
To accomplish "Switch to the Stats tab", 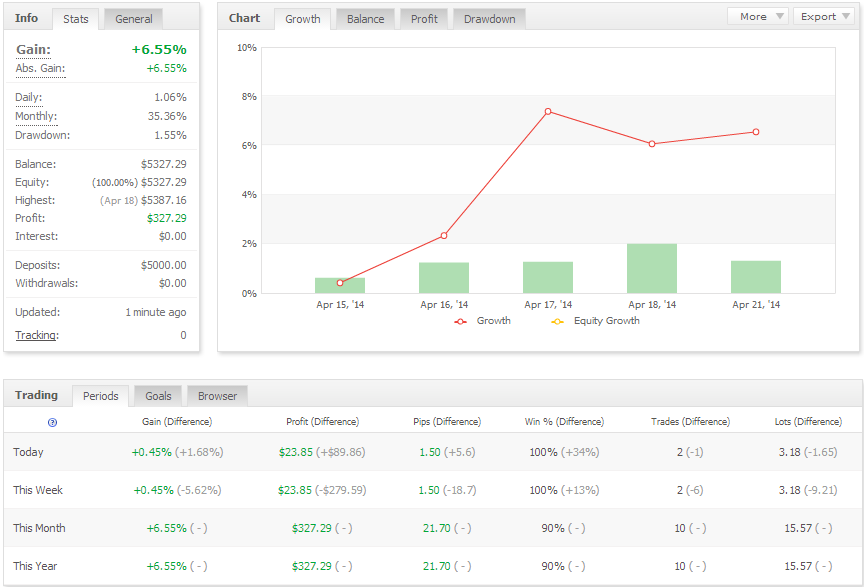I will pos(75,19).
